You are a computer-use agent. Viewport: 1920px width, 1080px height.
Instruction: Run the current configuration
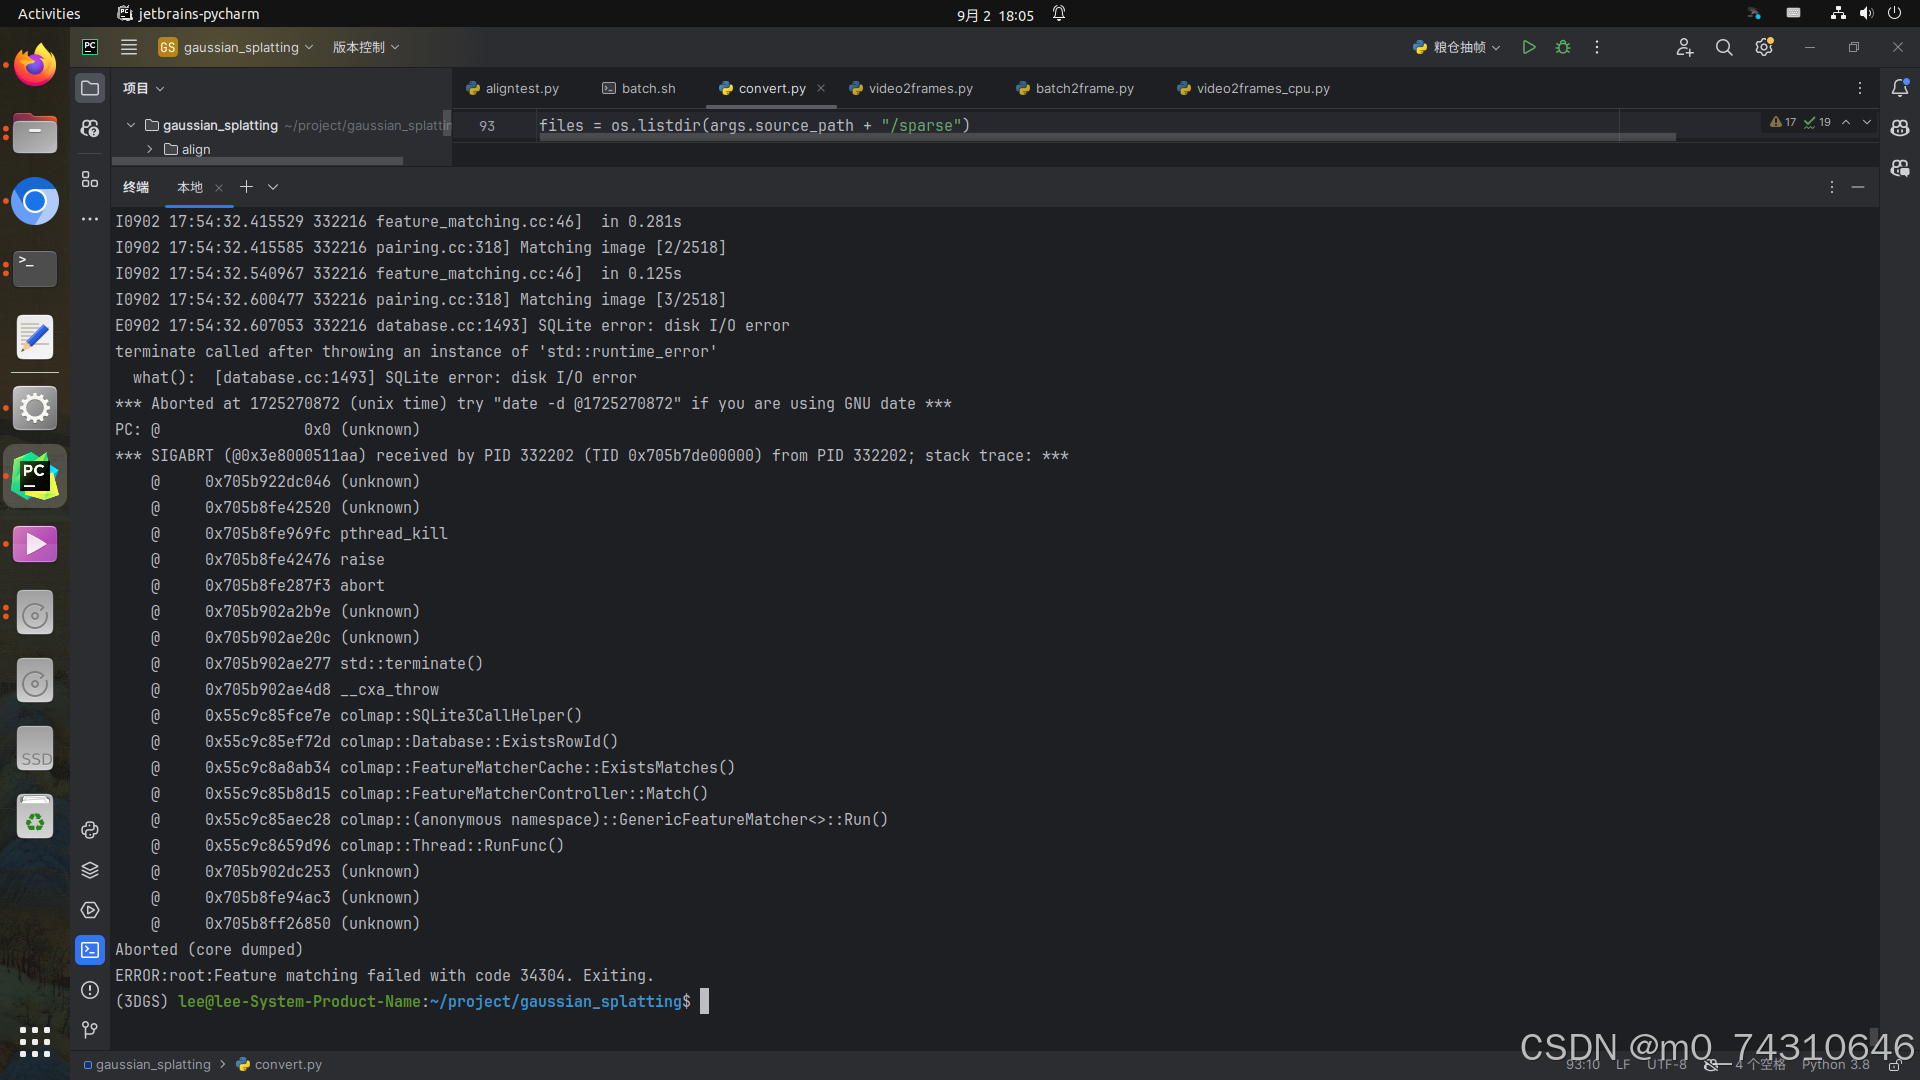[1528, 47]
